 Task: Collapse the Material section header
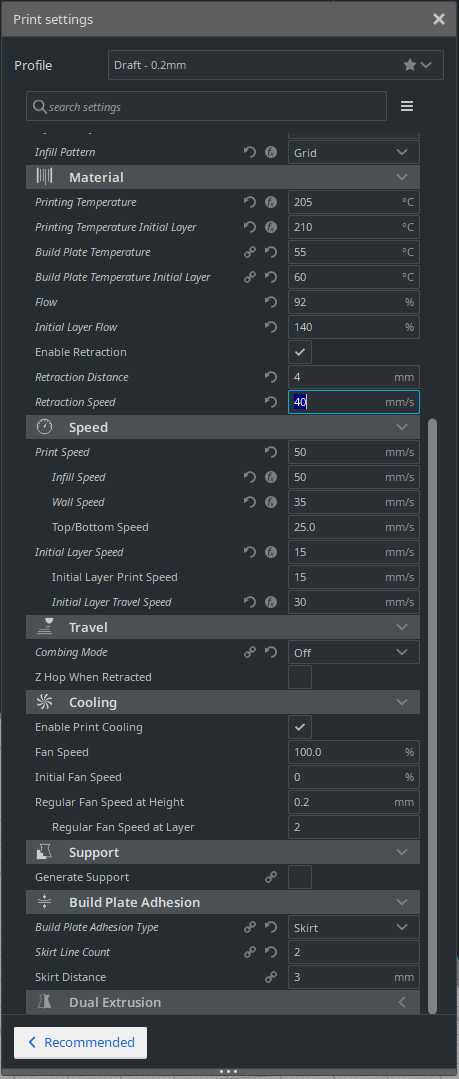pyautogui.click(x=223, y=177)
